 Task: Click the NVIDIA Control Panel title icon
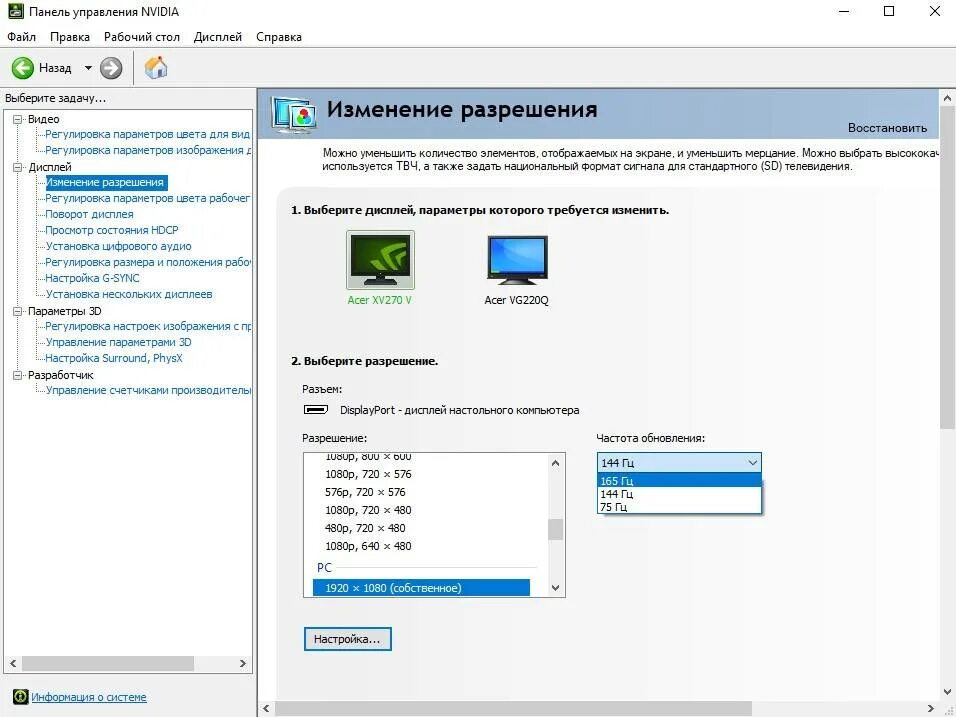[15, 11]
